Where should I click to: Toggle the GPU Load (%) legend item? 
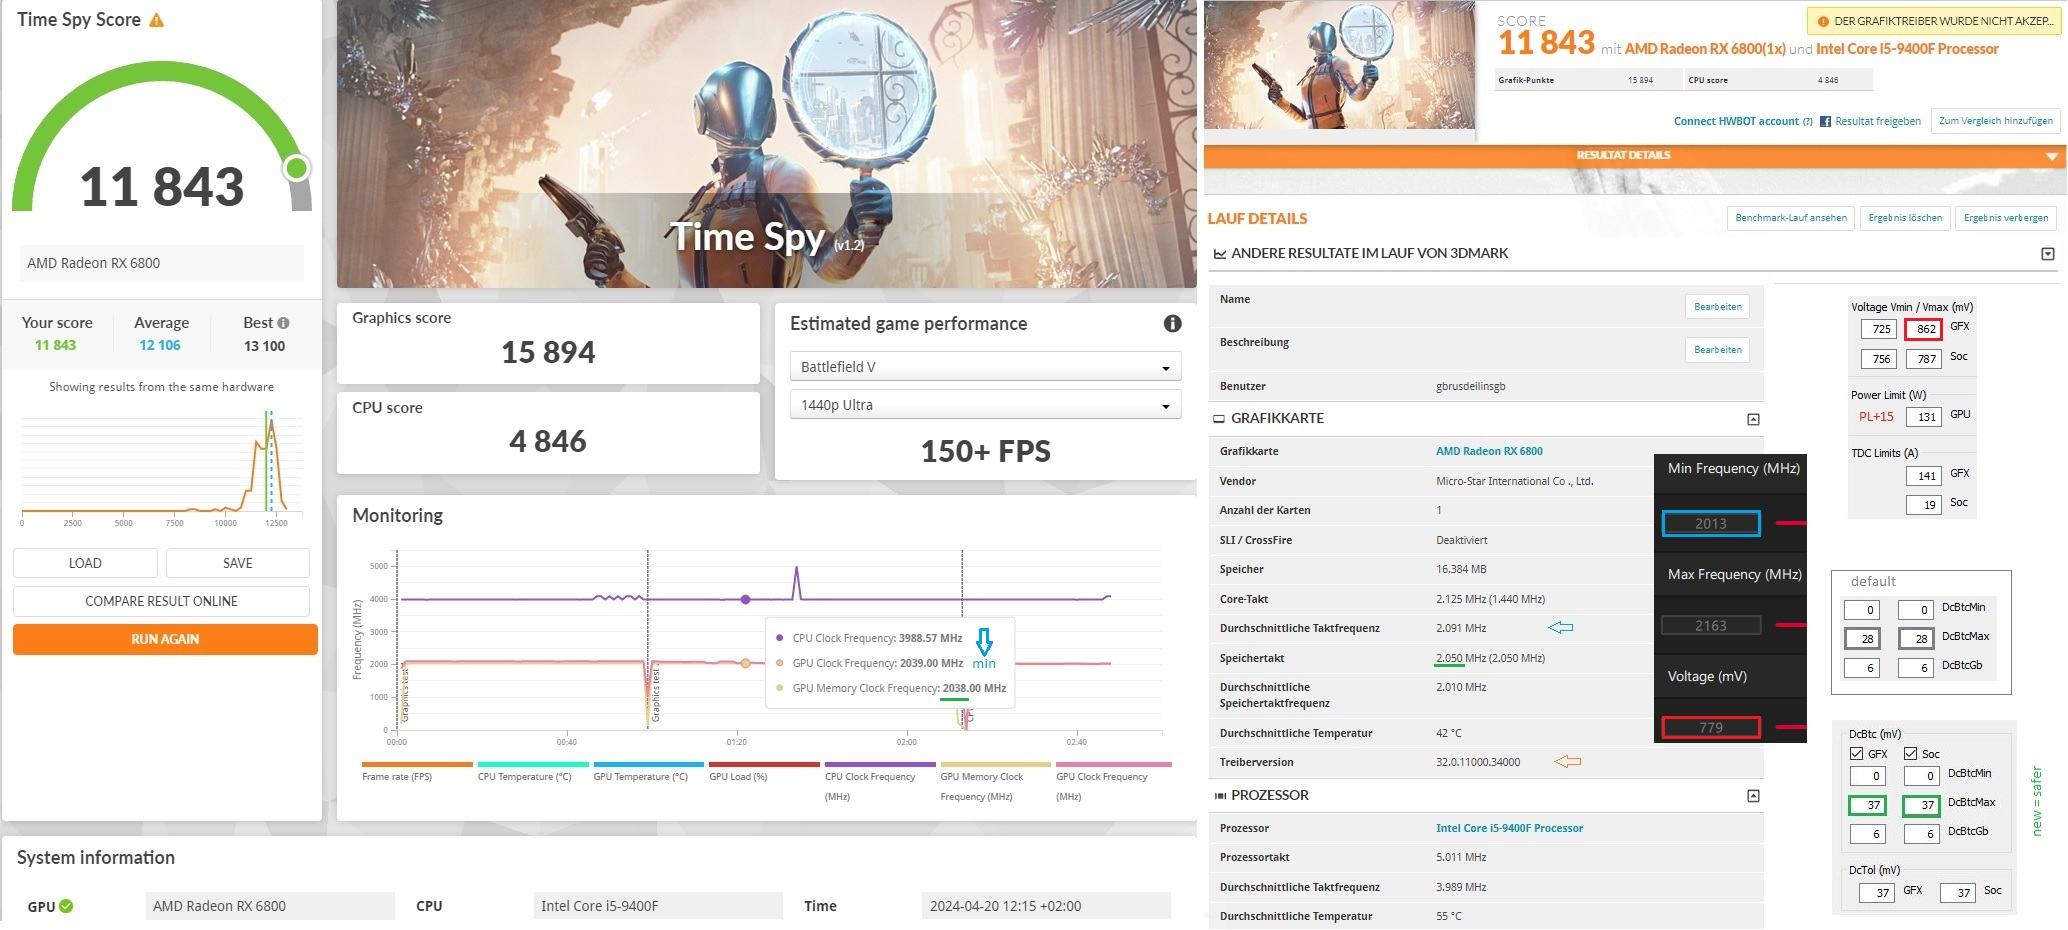(x=764, y=771)
